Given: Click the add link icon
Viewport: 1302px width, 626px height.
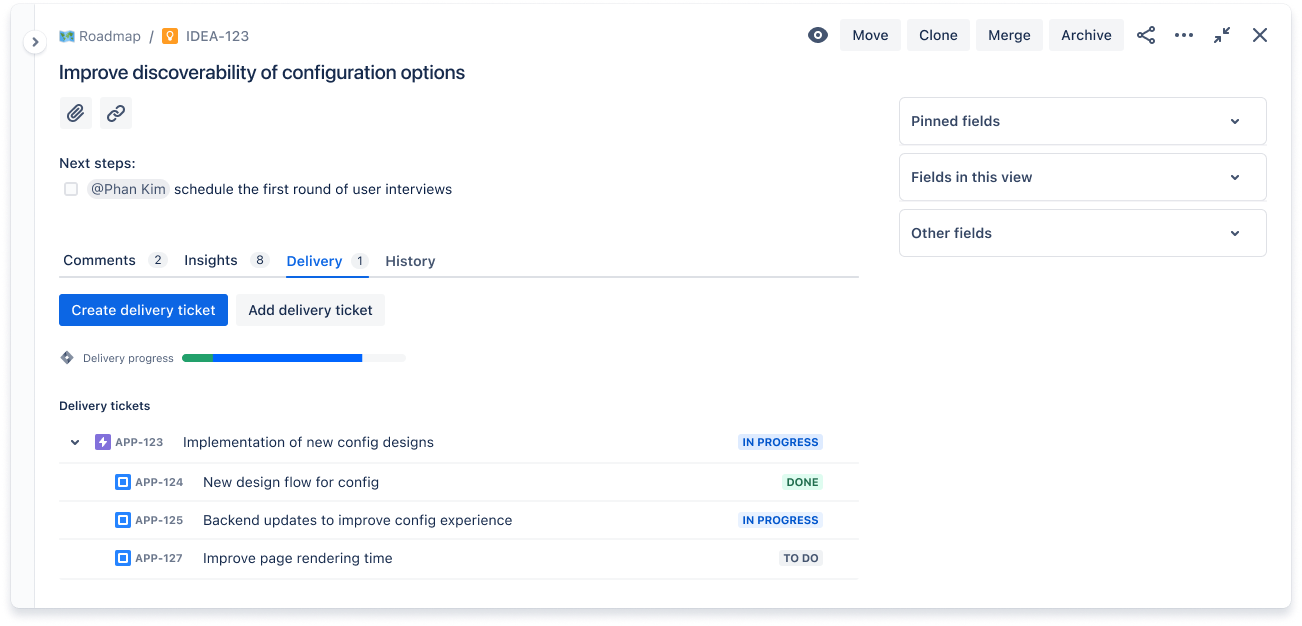Looking at the screenshot, I should (x=115, y=113).
